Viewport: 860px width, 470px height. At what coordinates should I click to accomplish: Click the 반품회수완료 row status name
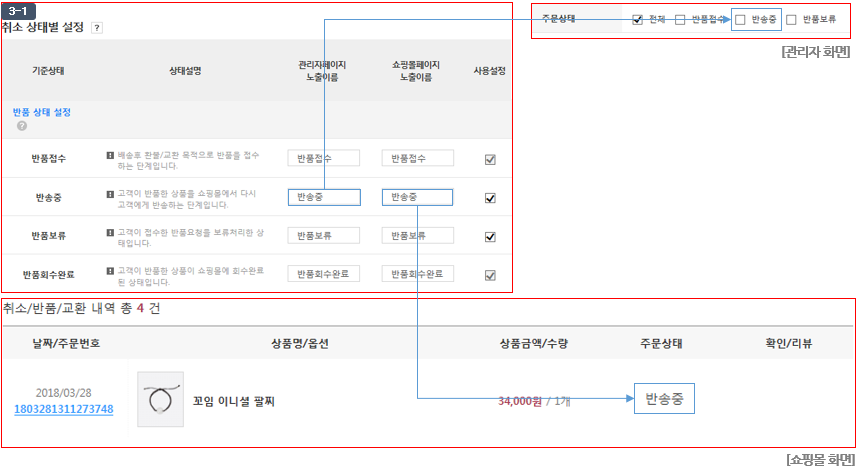tap(48, 275)
